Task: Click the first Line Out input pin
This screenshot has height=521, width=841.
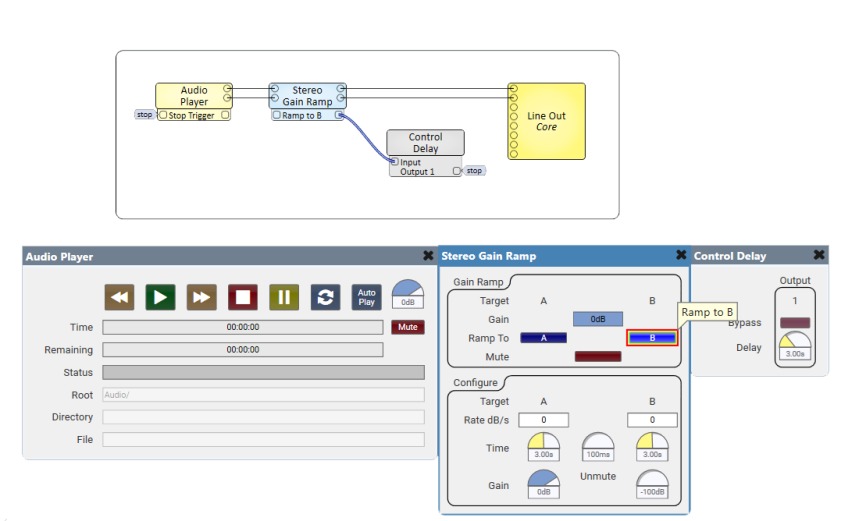Action: [514, 89]
